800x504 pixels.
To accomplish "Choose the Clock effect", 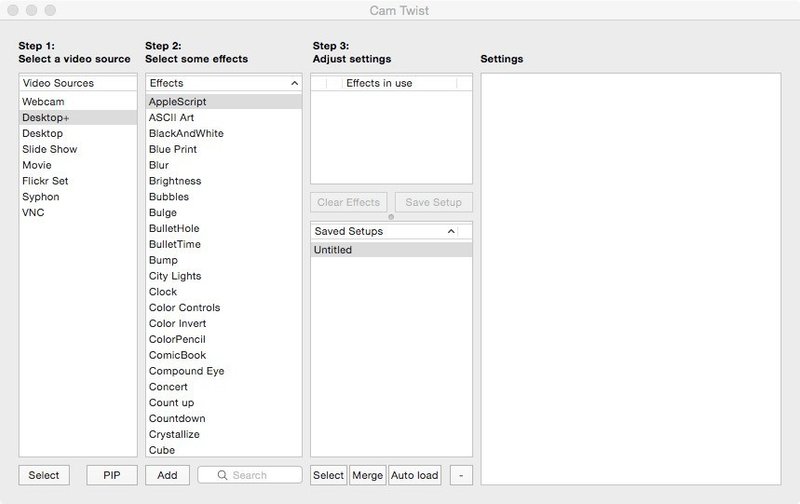I will (x=223, y=291).
